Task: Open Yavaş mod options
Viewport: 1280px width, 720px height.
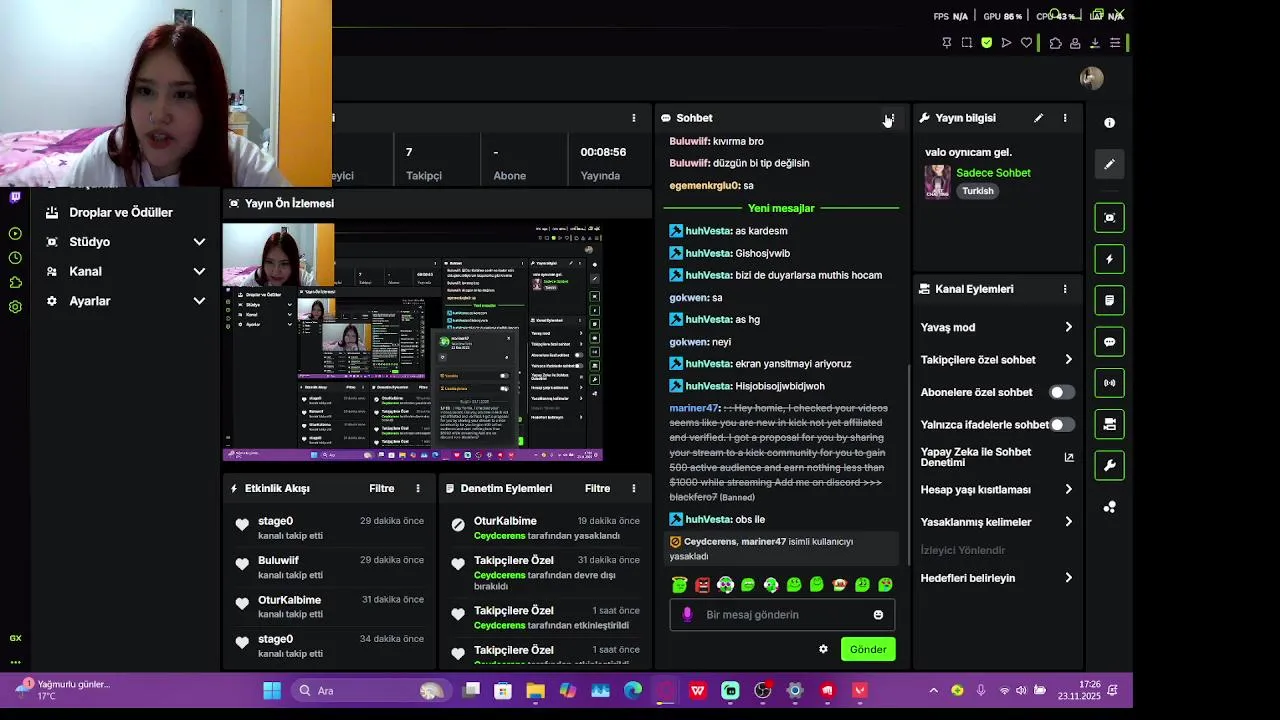Action: click(x=997, y=327)
